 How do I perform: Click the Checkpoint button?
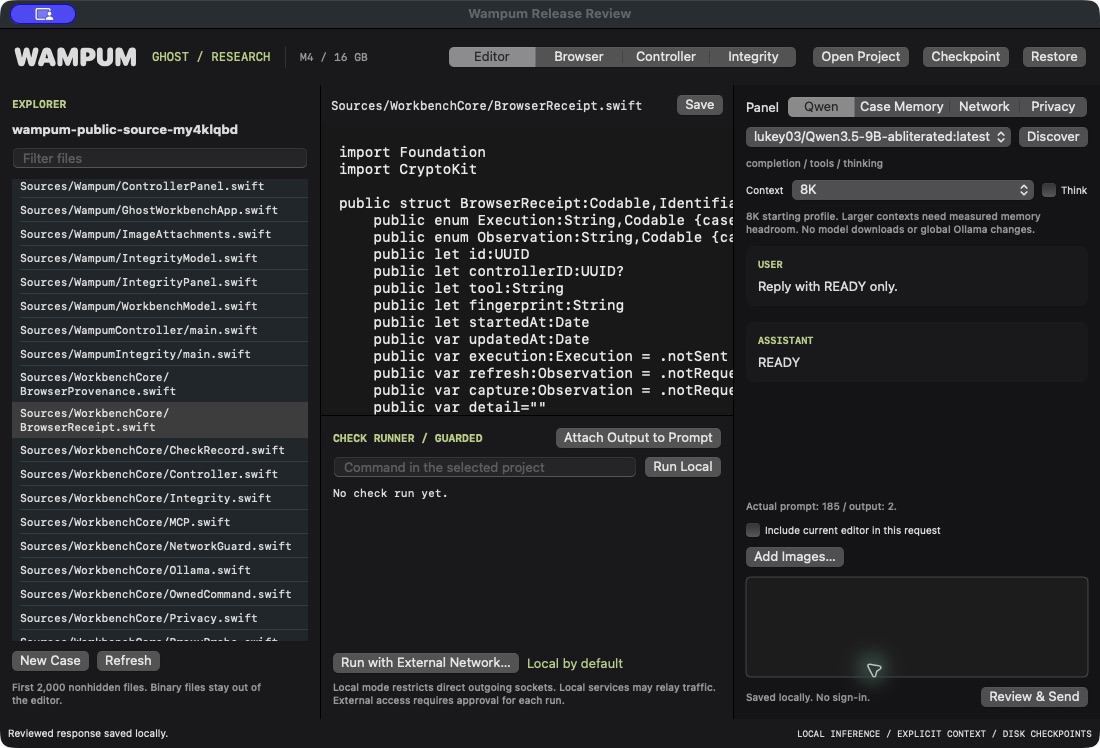(x=965, y=57)
